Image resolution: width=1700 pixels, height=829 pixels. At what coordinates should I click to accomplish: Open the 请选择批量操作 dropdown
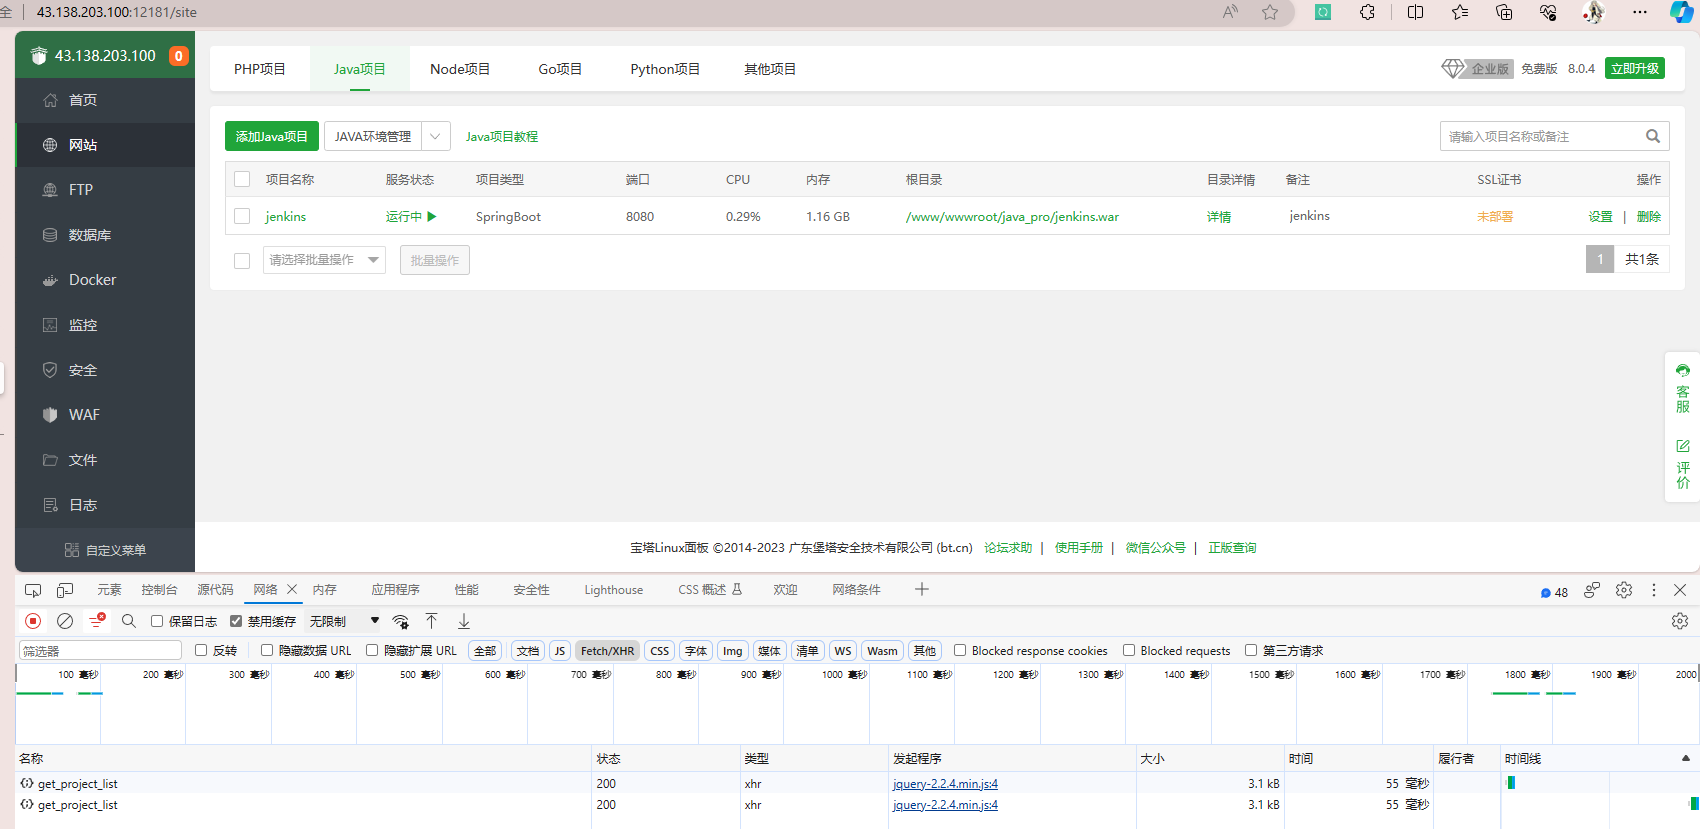click(x=324, y=260)
